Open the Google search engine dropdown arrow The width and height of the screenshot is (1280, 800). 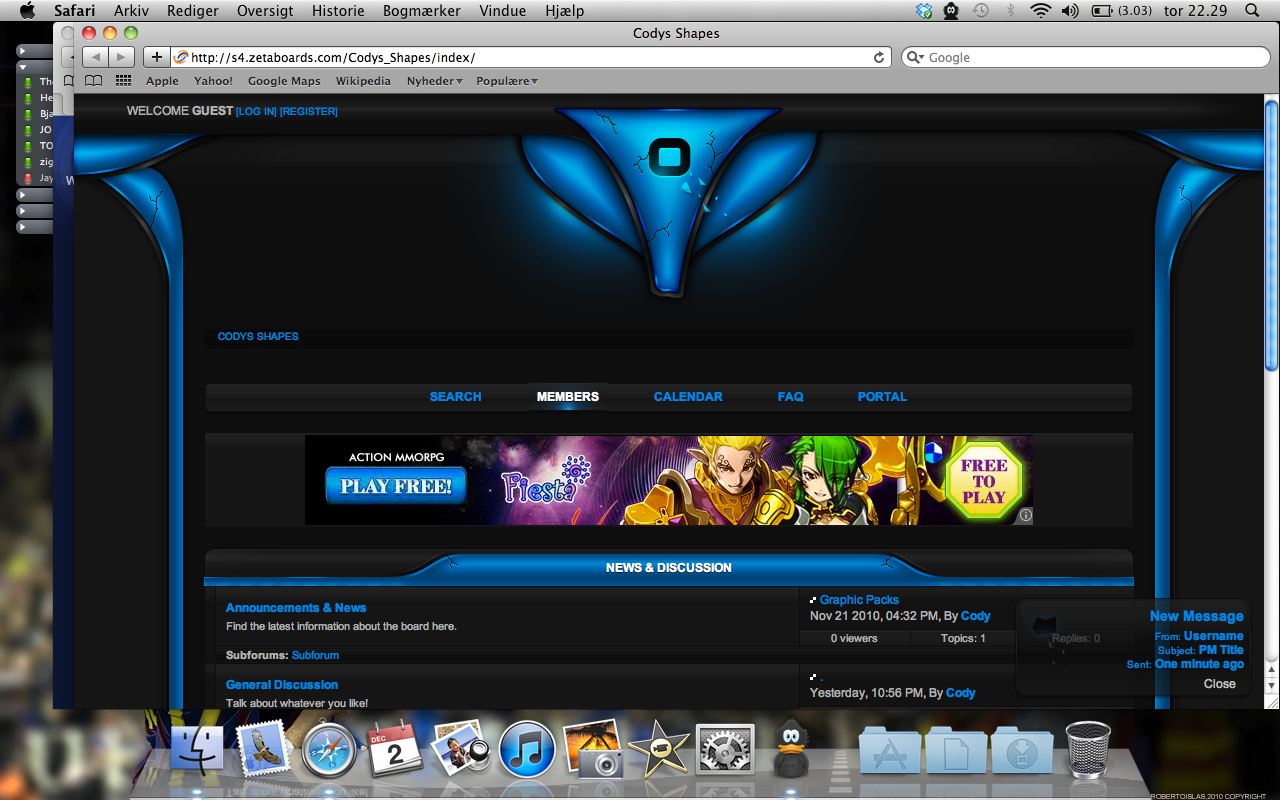click(x=915, y=58)
